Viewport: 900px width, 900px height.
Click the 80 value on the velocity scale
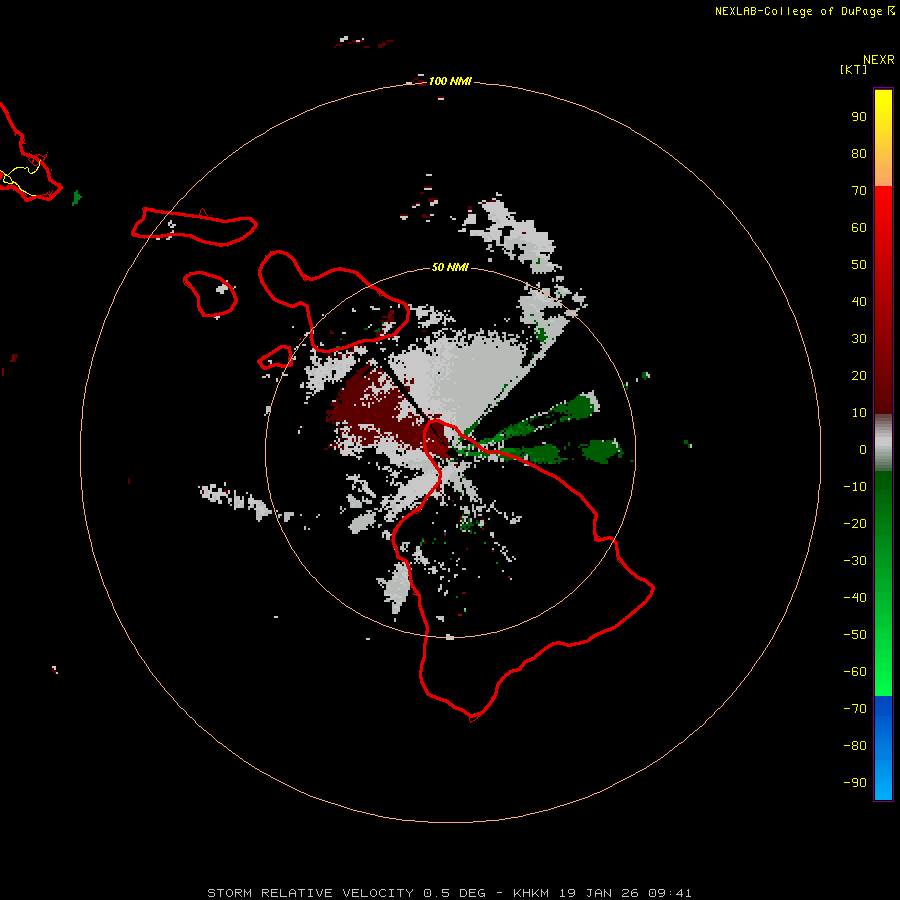click(x=859, y=153)
